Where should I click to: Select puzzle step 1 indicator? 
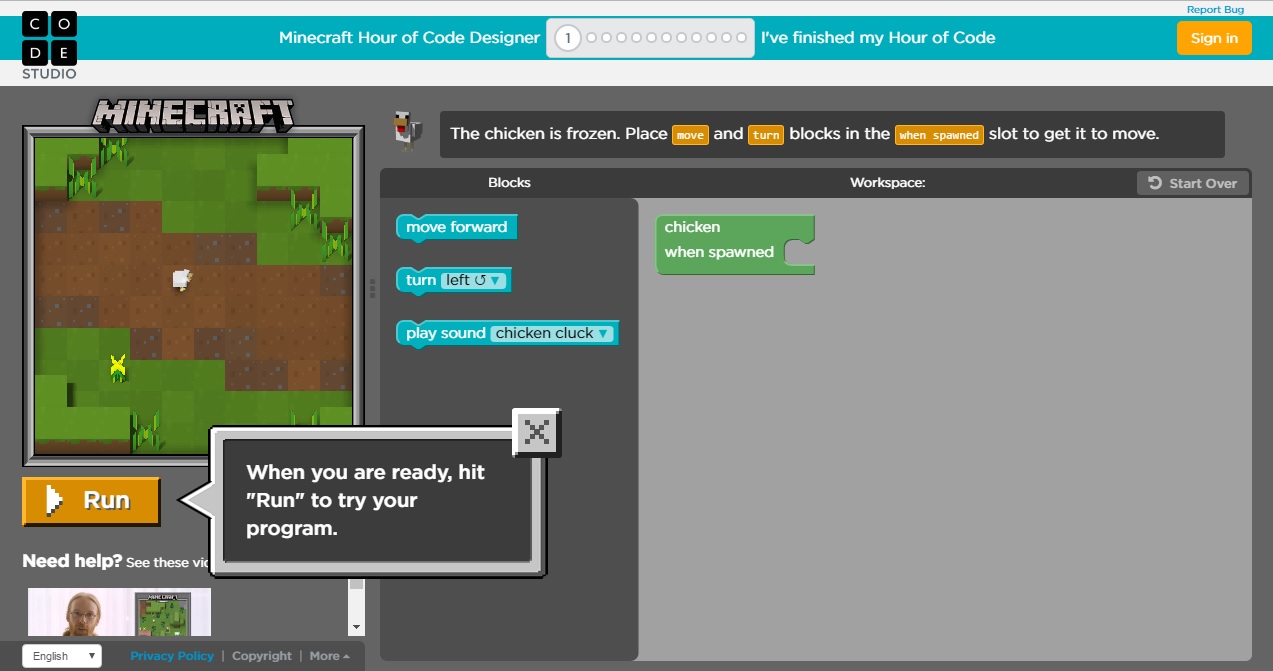pos(567,37)
